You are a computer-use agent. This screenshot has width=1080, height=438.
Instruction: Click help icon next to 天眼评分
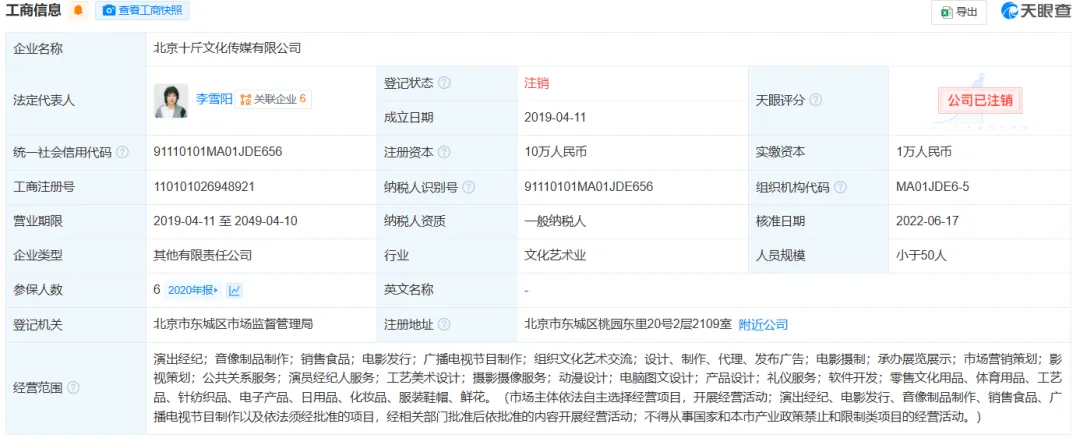(x=816, y=100)
